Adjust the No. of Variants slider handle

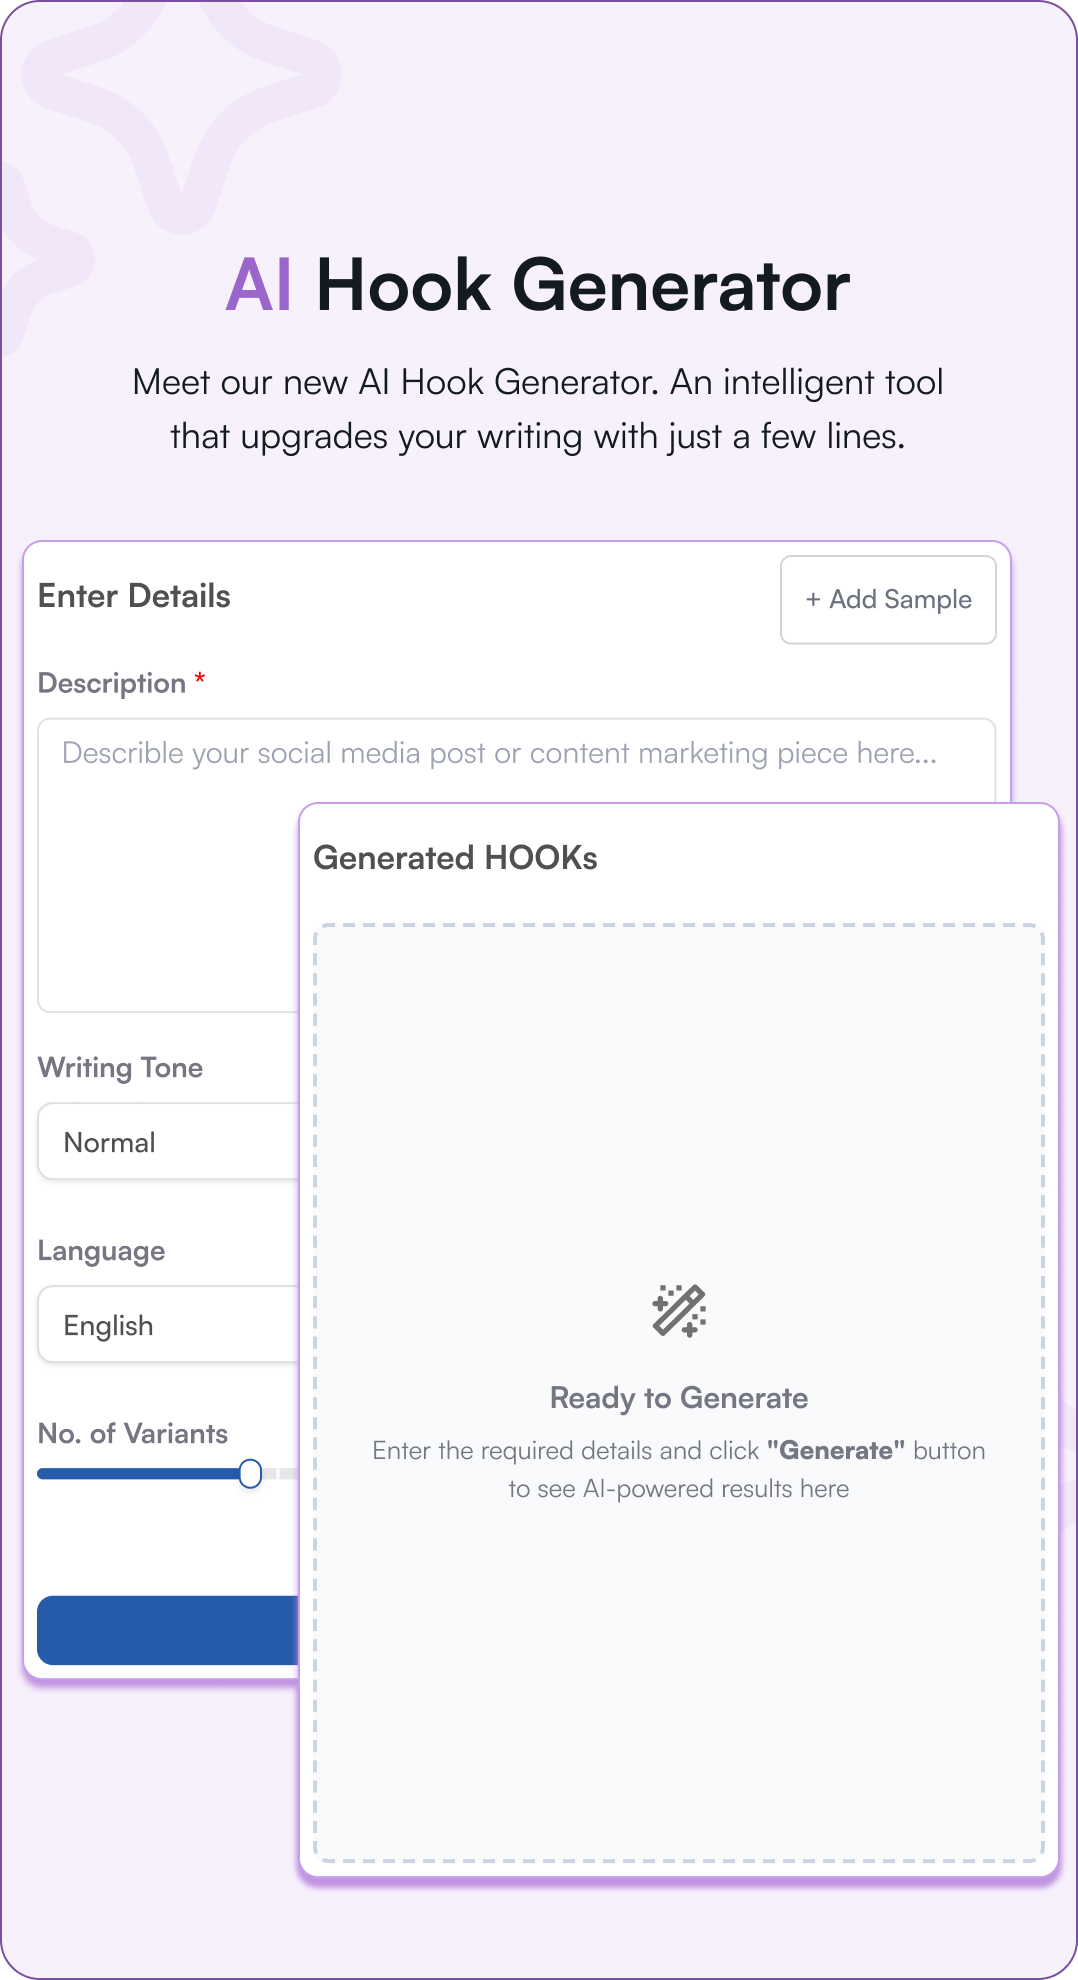pyautogui.click(x=250, y=1473)
